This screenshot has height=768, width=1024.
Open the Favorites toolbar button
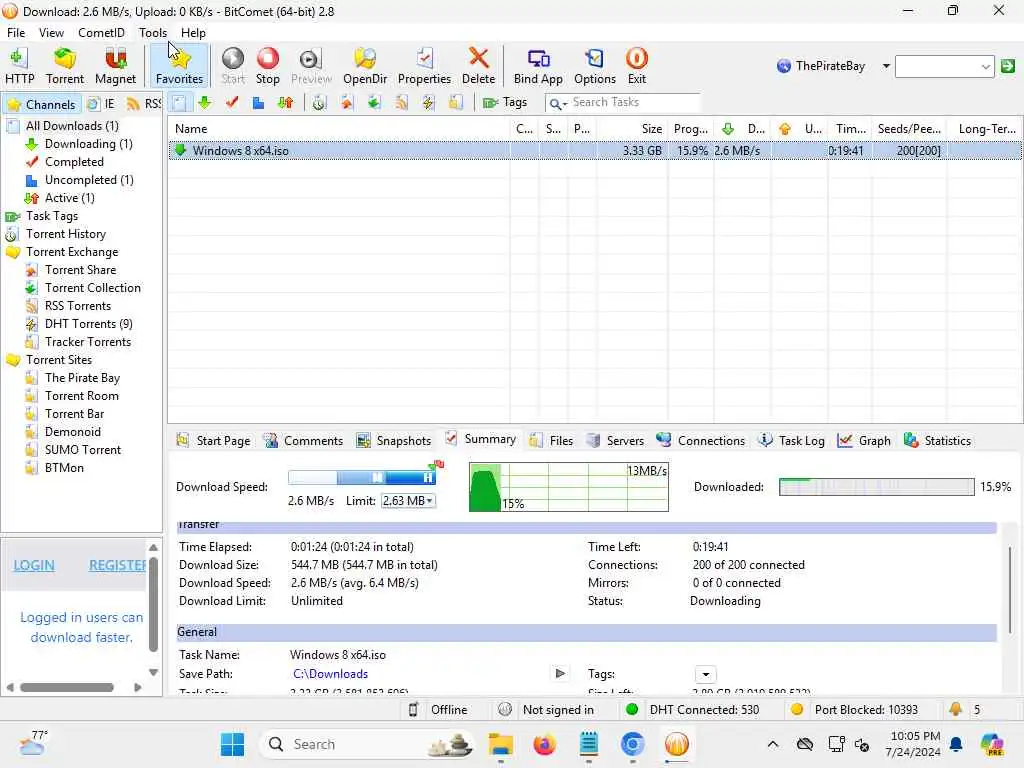pos(179,65)
